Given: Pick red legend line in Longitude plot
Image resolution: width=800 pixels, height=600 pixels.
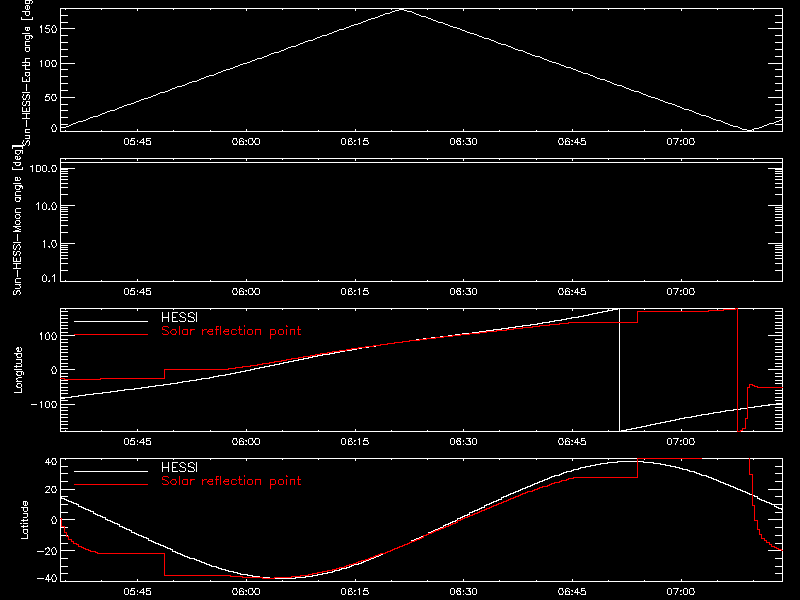Looking at the screenshot, I should click(111, 335).
